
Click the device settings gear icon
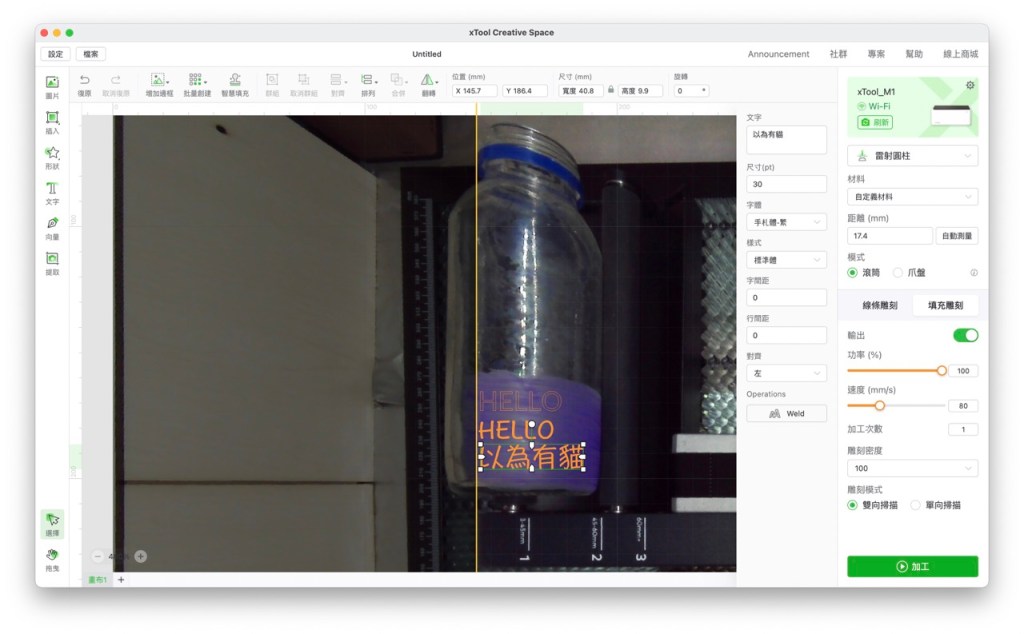click(969, 86)
